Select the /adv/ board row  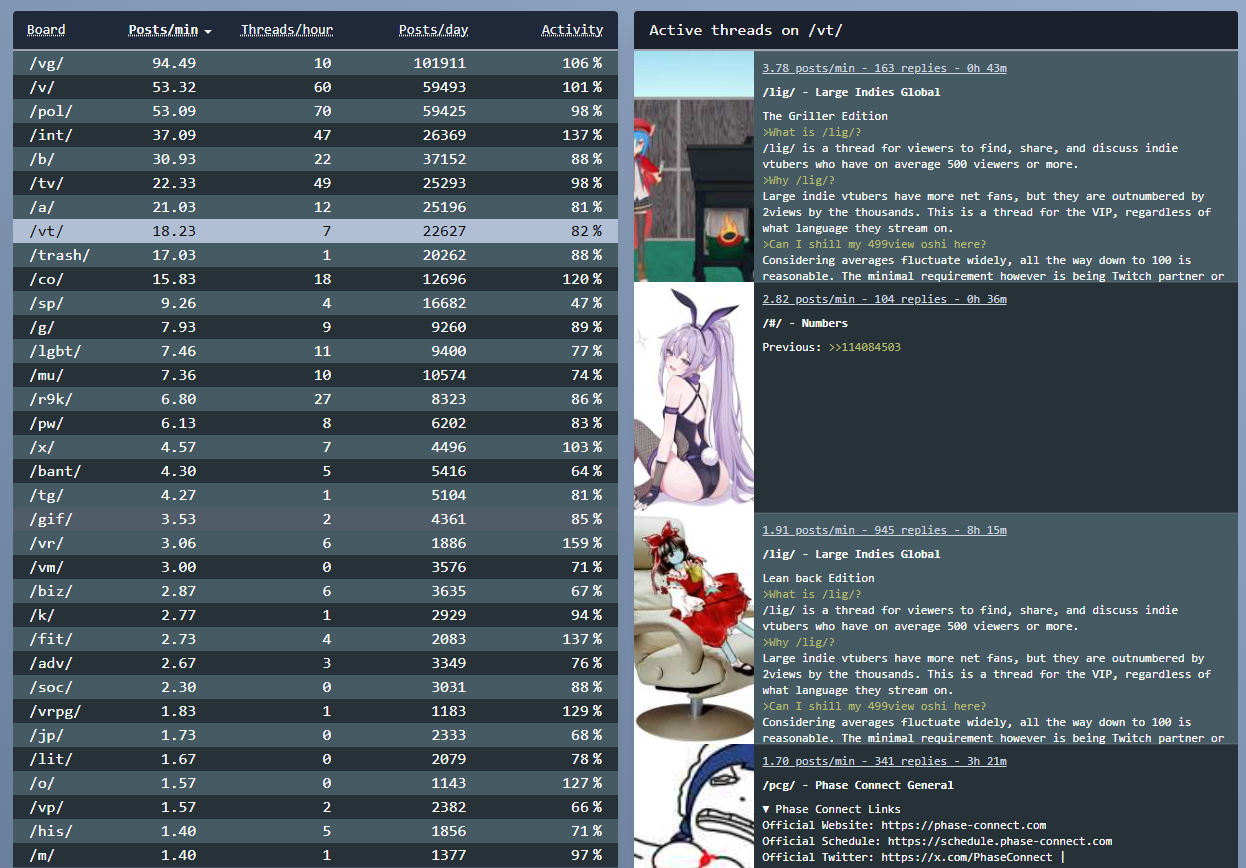315,663
